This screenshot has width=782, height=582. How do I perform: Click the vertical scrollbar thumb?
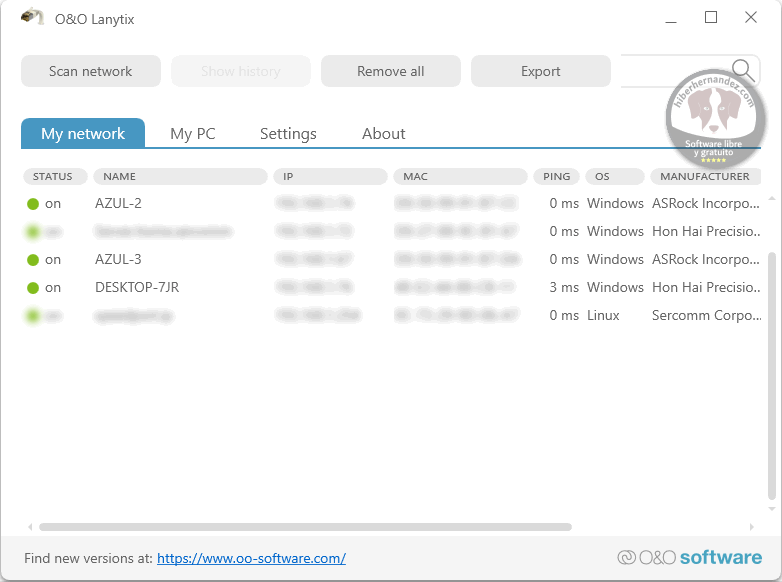772,376
